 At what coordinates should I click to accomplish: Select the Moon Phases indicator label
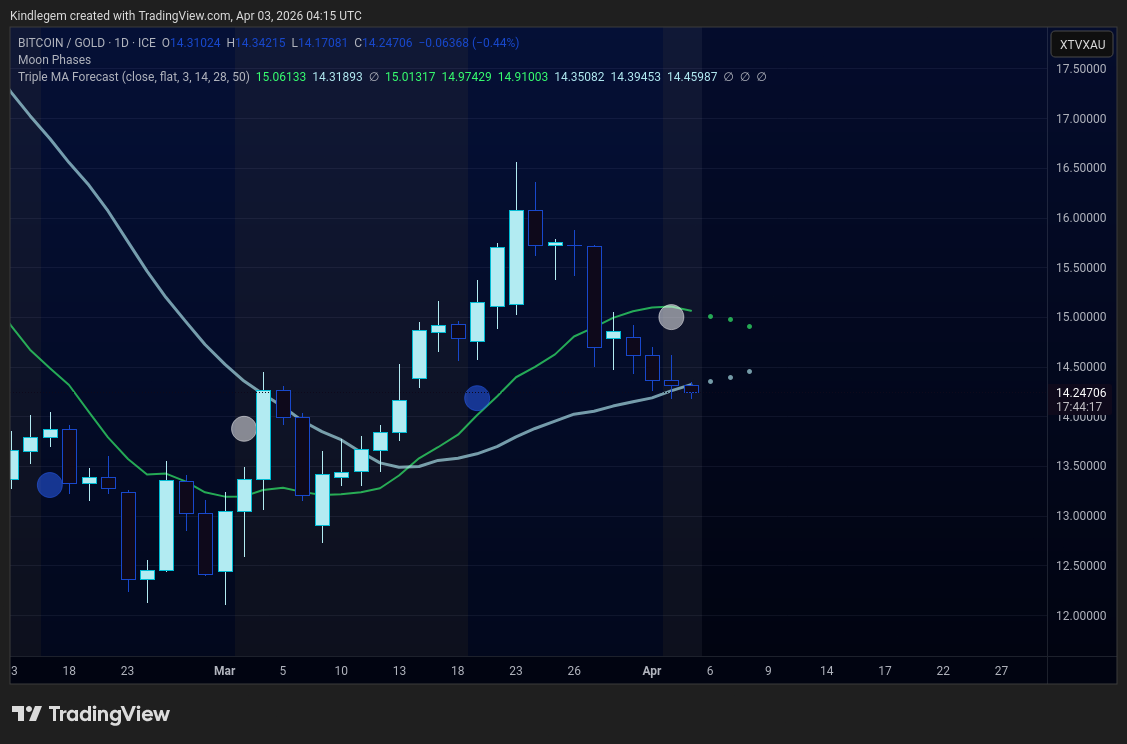coord(55,60)
